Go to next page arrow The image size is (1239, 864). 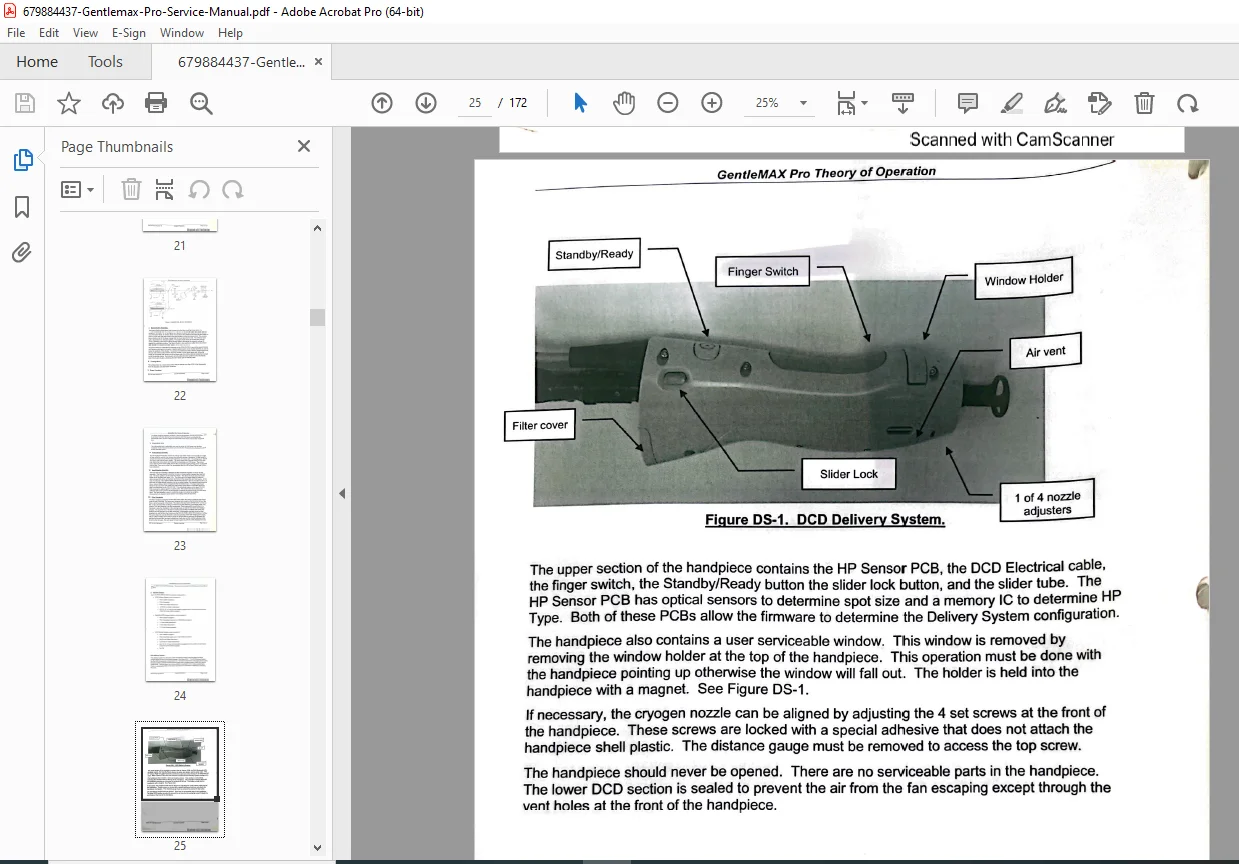click(x=426, y=103)
